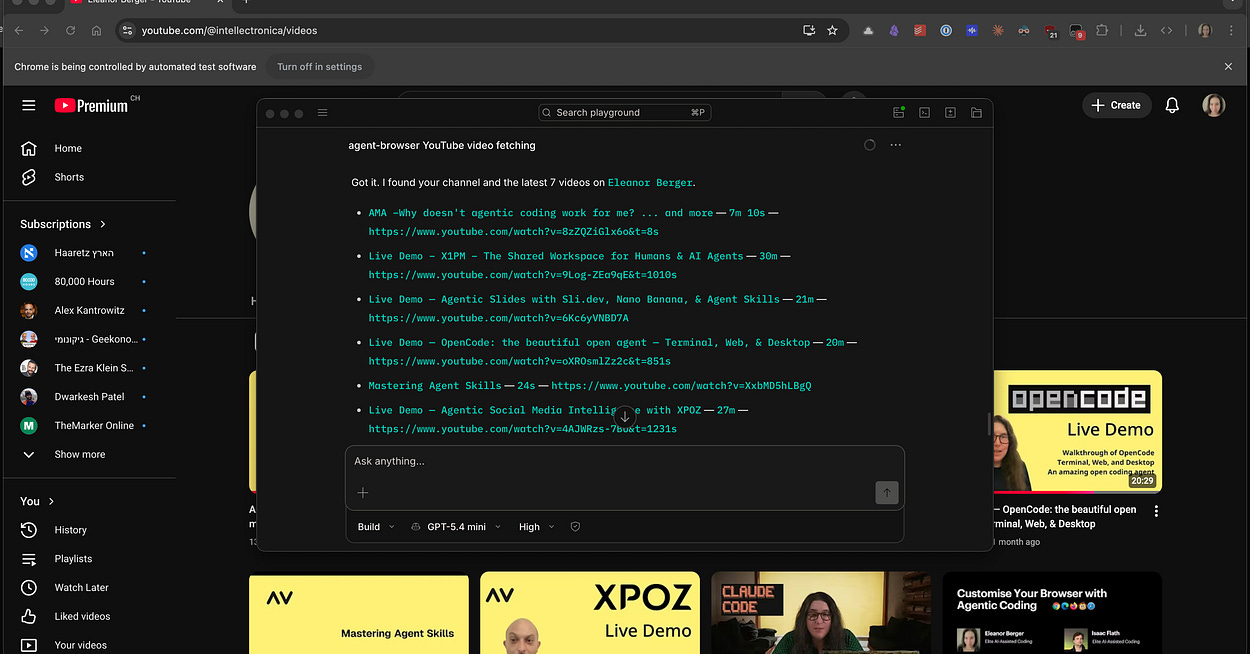The height and width of the screenshot is (654, 1250).
Task: Dismiss the automated test software banner
Action: point(1228,67)
